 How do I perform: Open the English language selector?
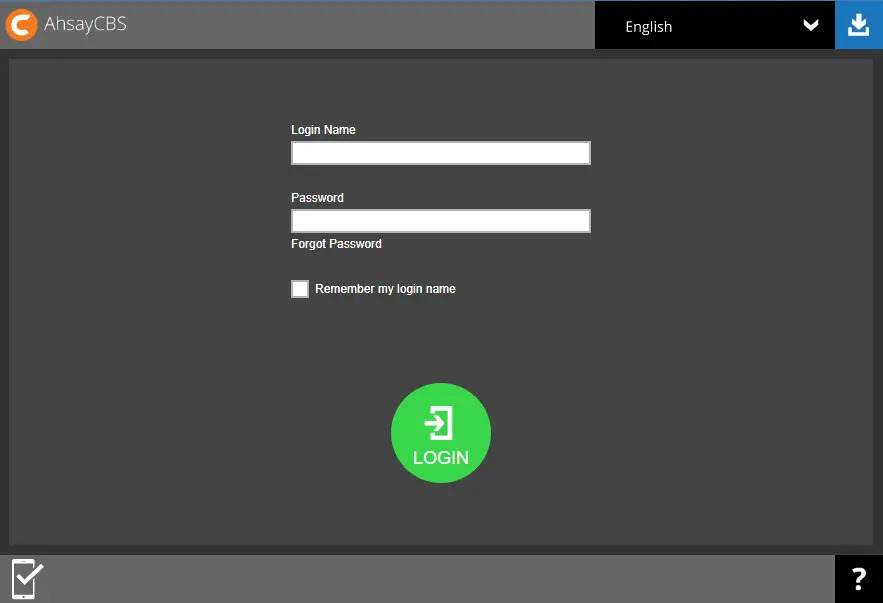(x=700, y=26)
